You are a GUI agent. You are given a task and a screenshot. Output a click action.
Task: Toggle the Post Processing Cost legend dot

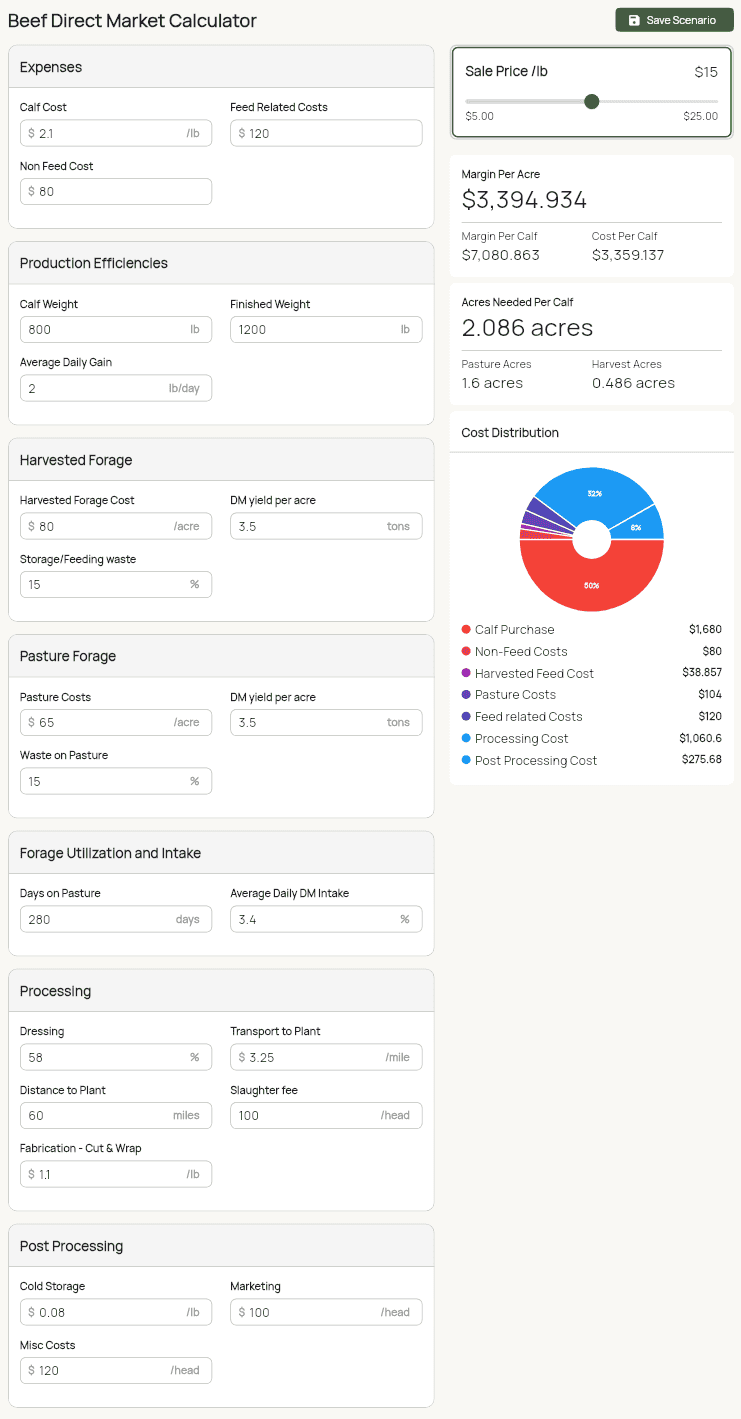466,760
